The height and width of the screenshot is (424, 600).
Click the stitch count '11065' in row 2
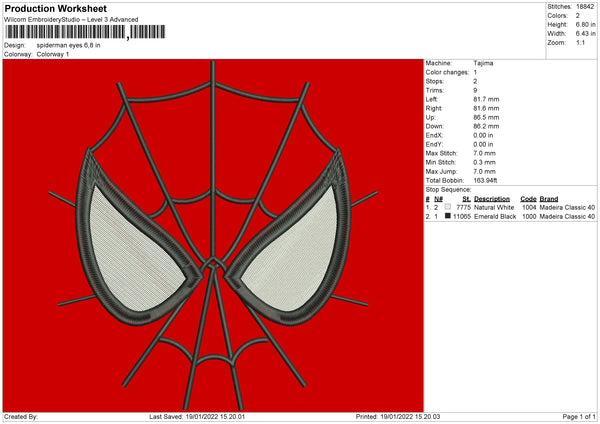pos(462,217)
